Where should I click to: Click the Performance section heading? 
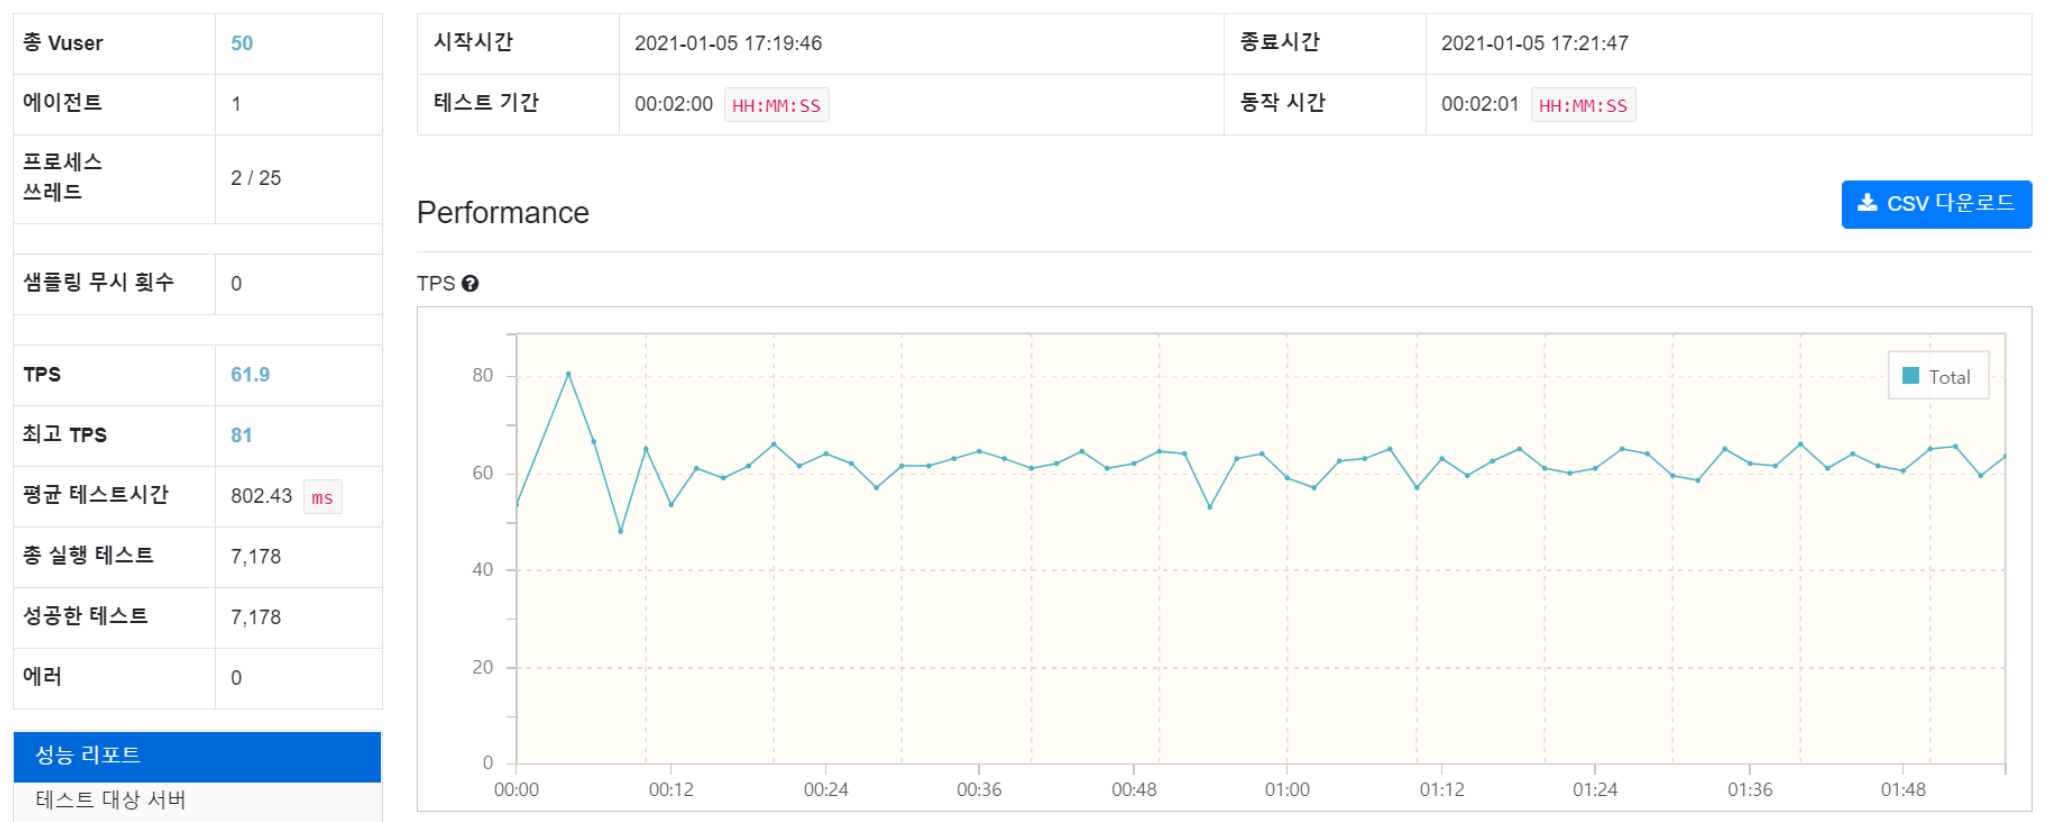click(503, 213)
